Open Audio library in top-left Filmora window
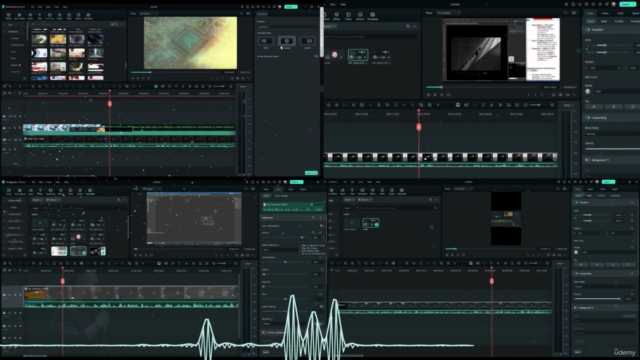 coord(30,16)
